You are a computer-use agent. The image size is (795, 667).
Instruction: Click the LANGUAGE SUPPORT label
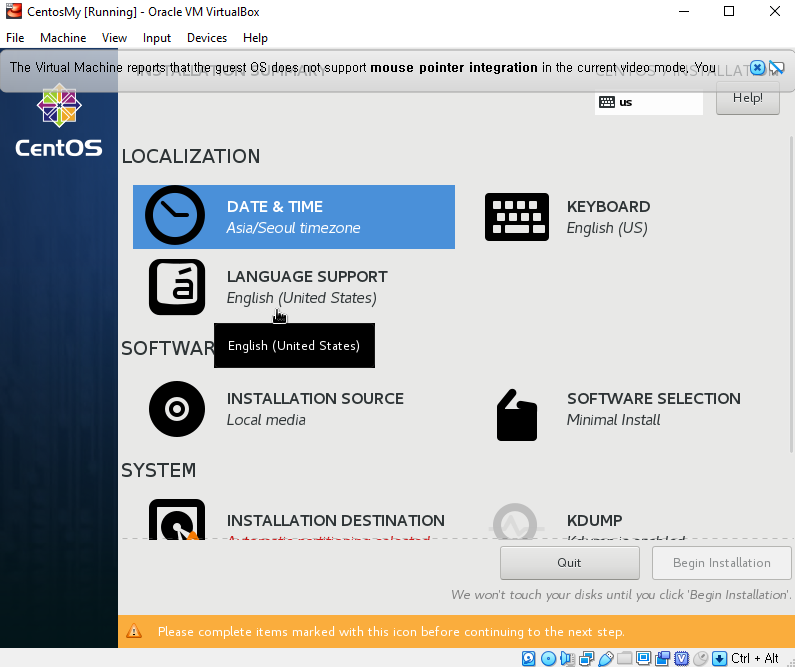pyautogui.click(x=307, y=277)
